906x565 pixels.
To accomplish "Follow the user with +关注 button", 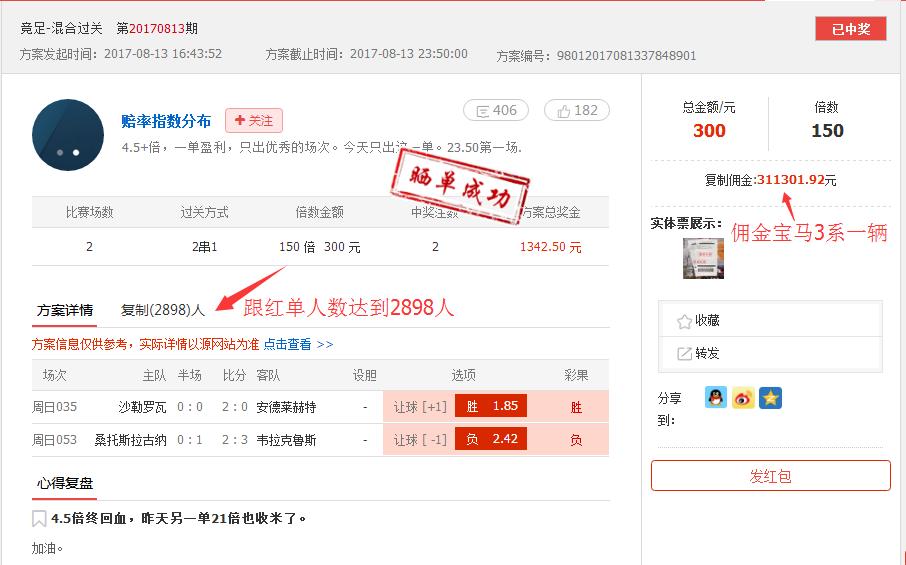I will pyautogui.click(x=254, y=120).
